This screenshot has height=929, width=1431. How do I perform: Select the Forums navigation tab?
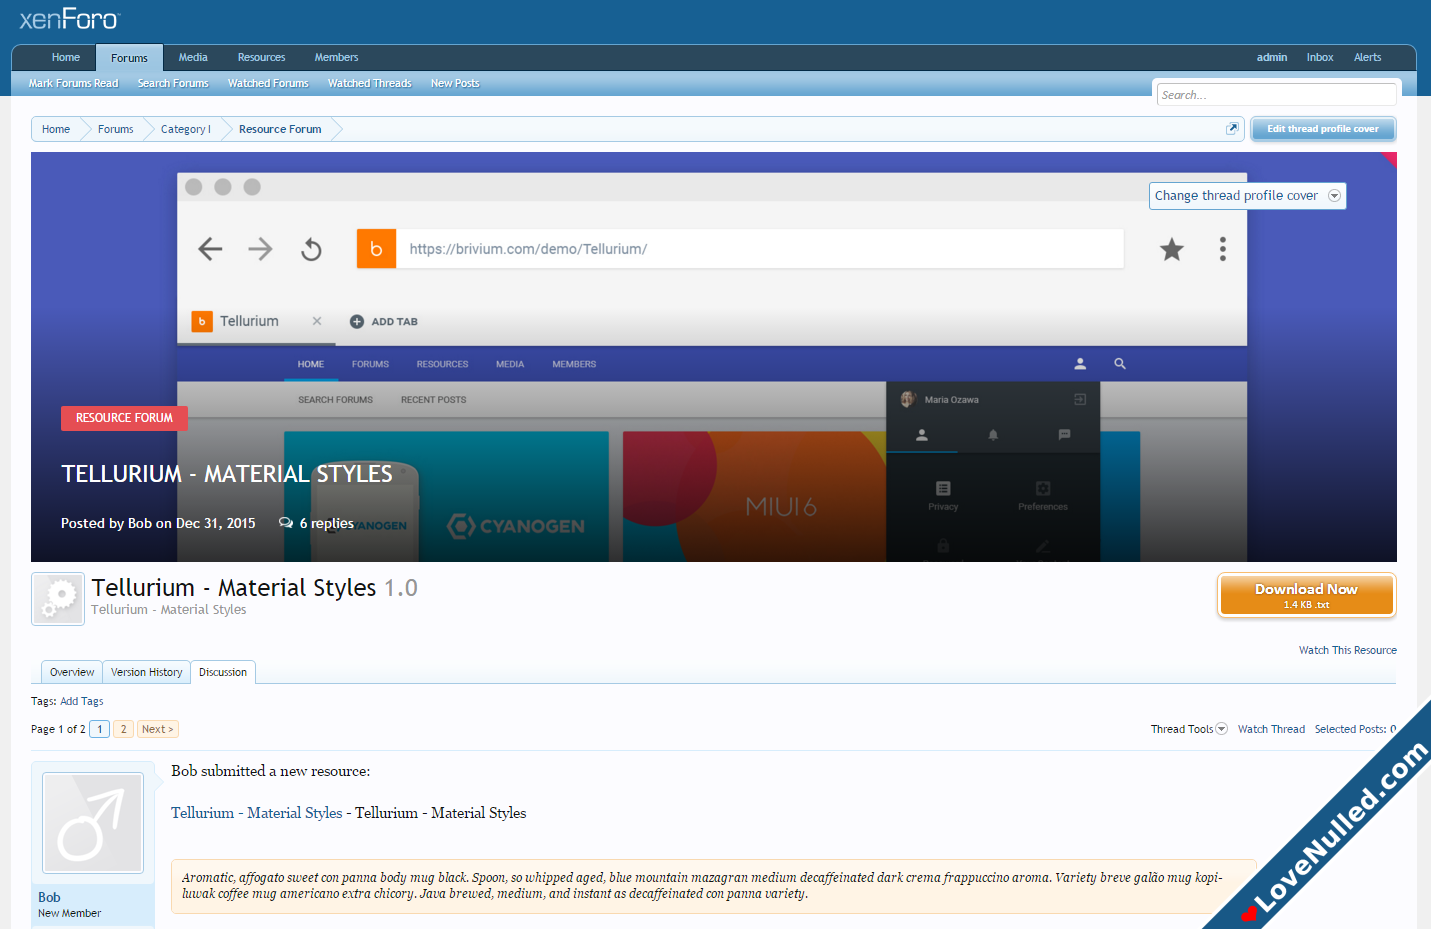click(x=129, y=58)
